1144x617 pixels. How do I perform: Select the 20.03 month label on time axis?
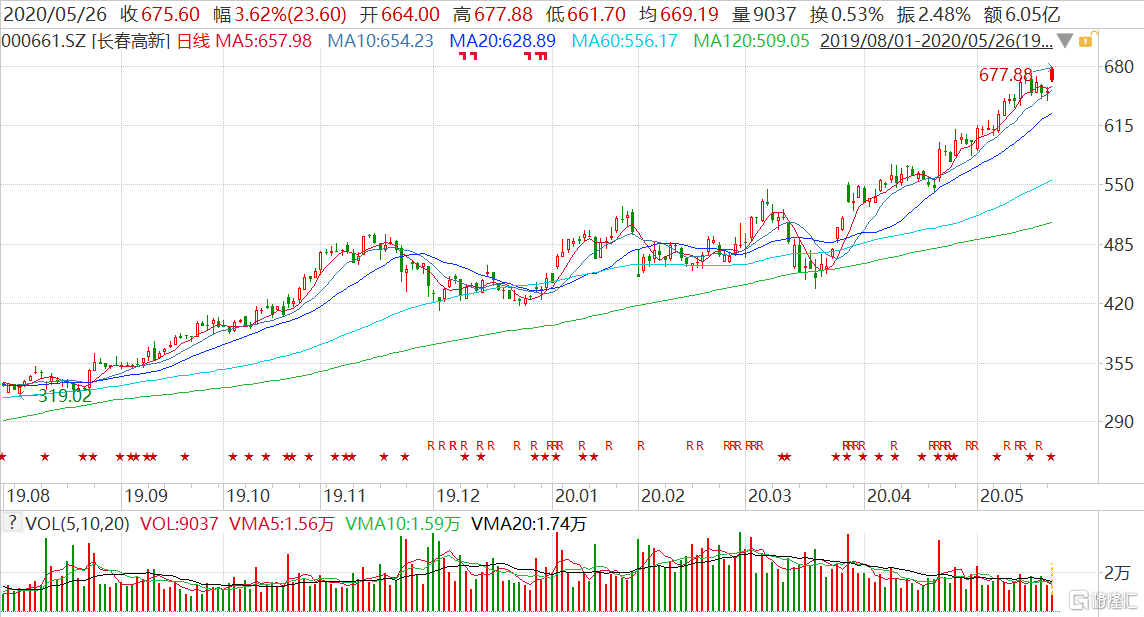pos(767,495)
